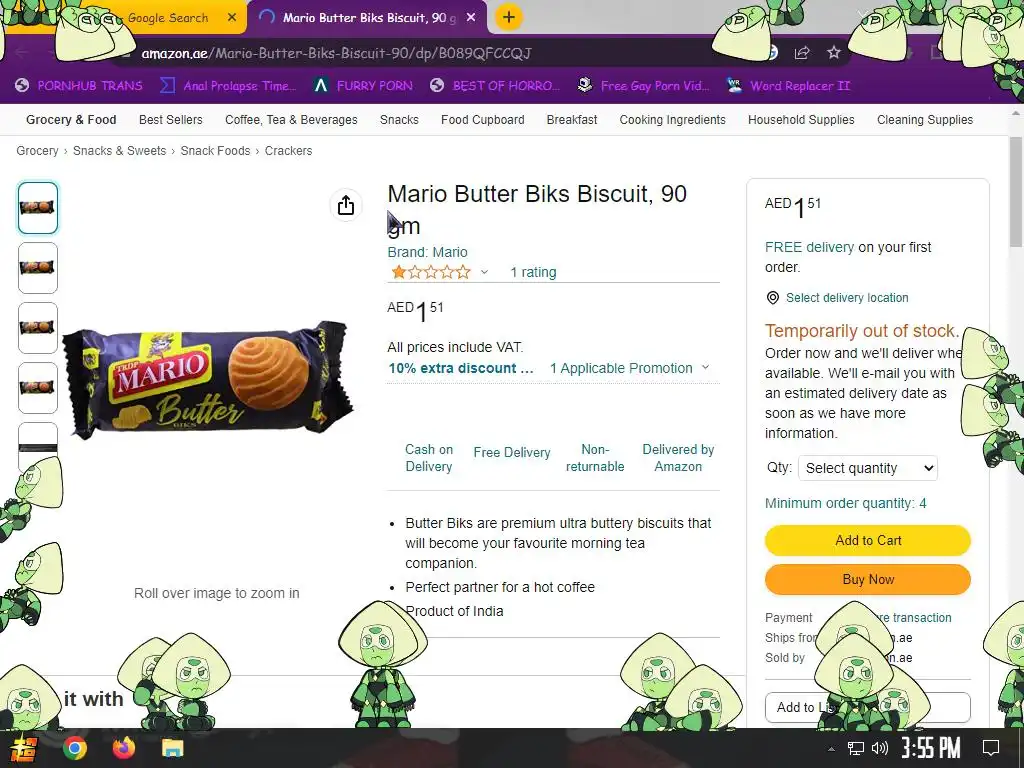Image resolution: width=1024 pixels, height=768 pixels.
Task: Switch to the Google Search tab
Action: [168, 18]
